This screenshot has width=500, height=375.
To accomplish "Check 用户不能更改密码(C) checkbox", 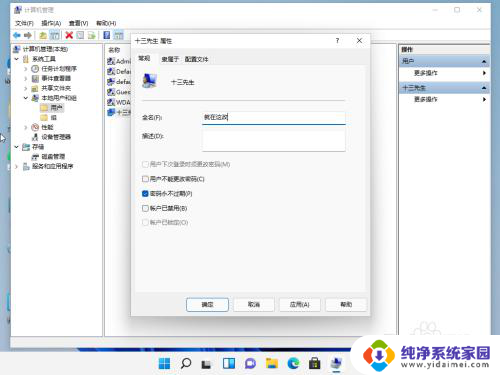I will click(x=145, y=179).
